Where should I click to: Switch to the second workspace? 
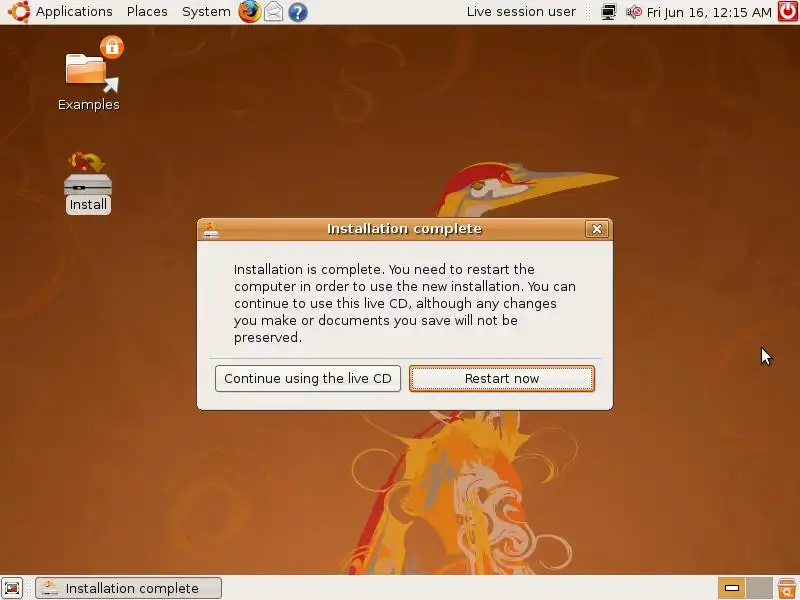point(760,588)
